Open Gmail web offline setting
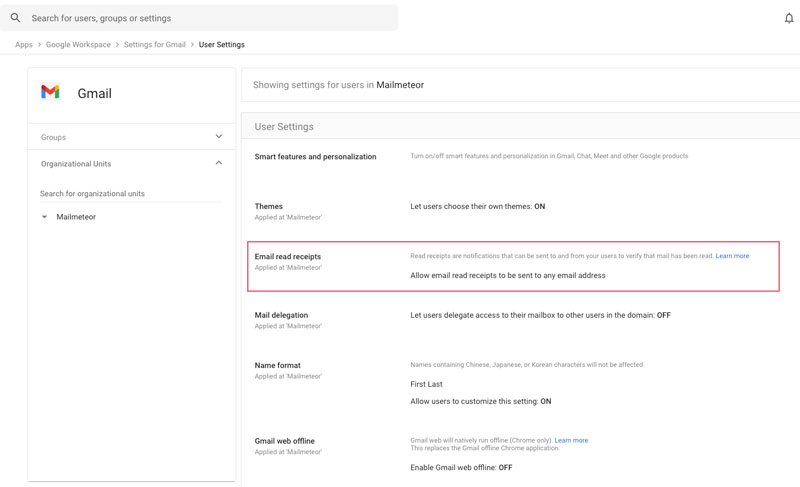 tap(284, 441)
